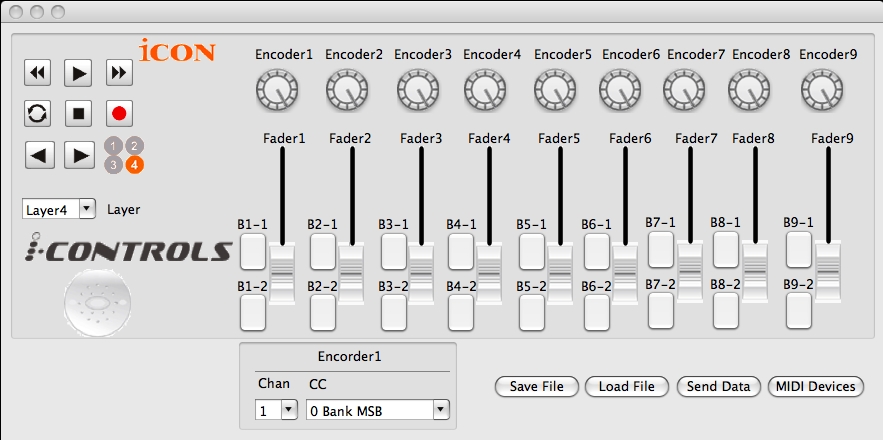Select the Encoder4 knob
The height and width of the screenshot is (440, 883).
click(485, 90)
